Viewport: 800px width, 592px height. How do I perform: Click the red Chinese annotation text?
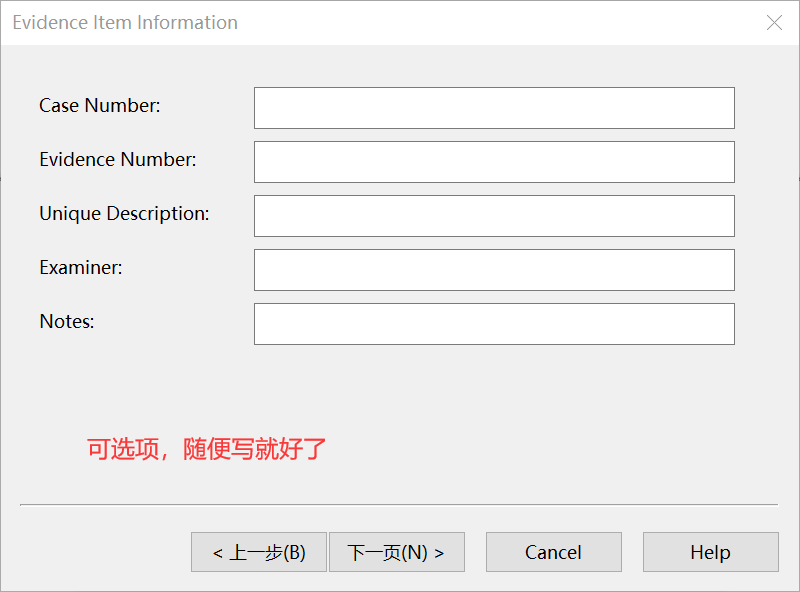point(207,449)
